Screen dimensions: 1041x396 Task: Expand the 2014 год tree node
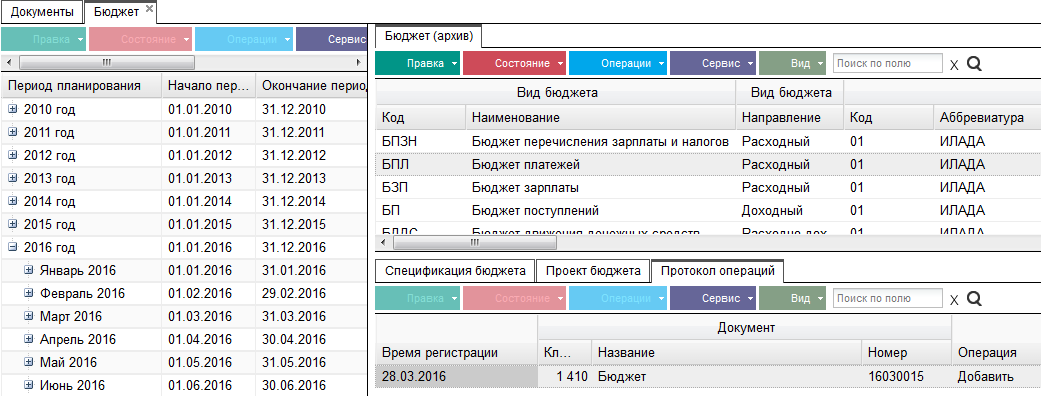pyautogui.click(x=13, y=201)
